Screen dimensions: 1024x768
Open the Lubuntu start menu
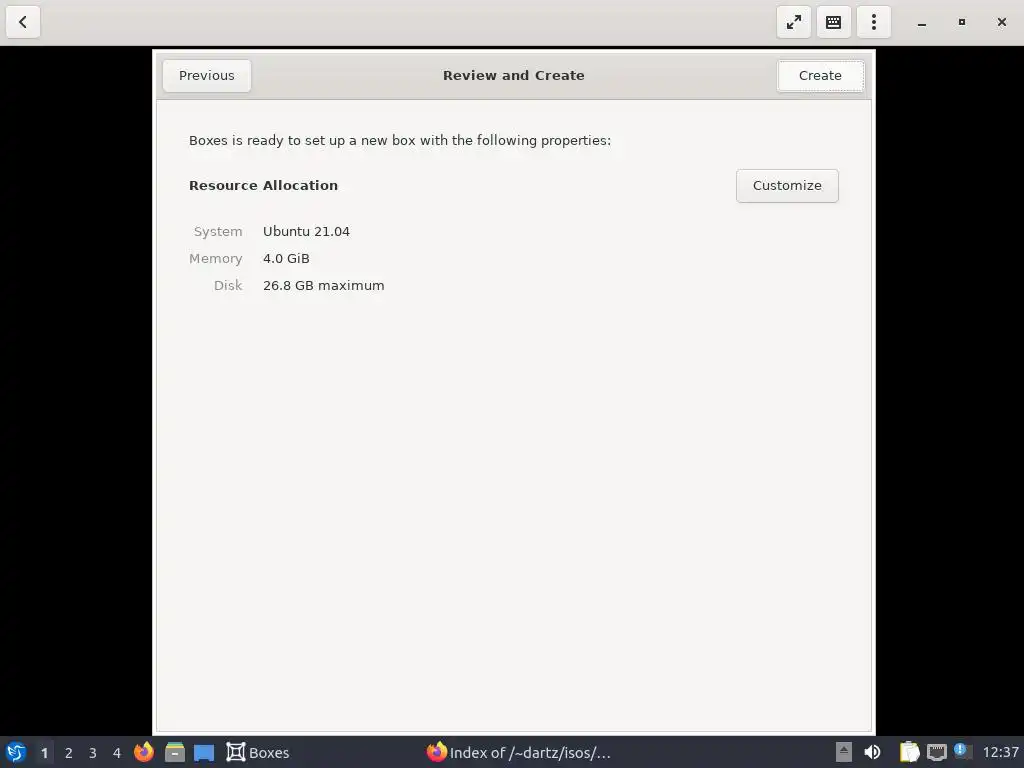(x=16, y=752)
